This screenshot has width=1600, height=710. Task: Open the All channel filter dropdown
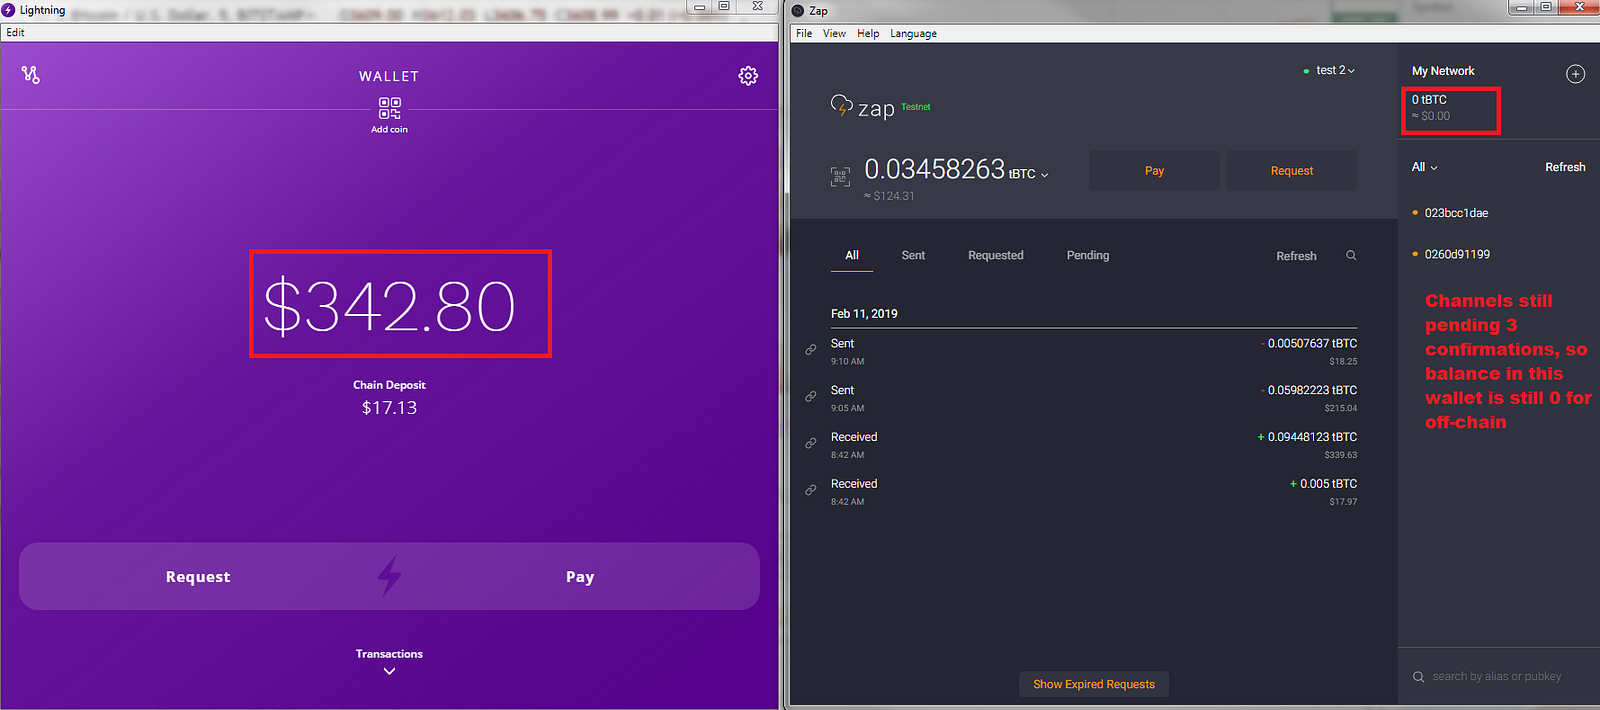tap(1424, 167)
